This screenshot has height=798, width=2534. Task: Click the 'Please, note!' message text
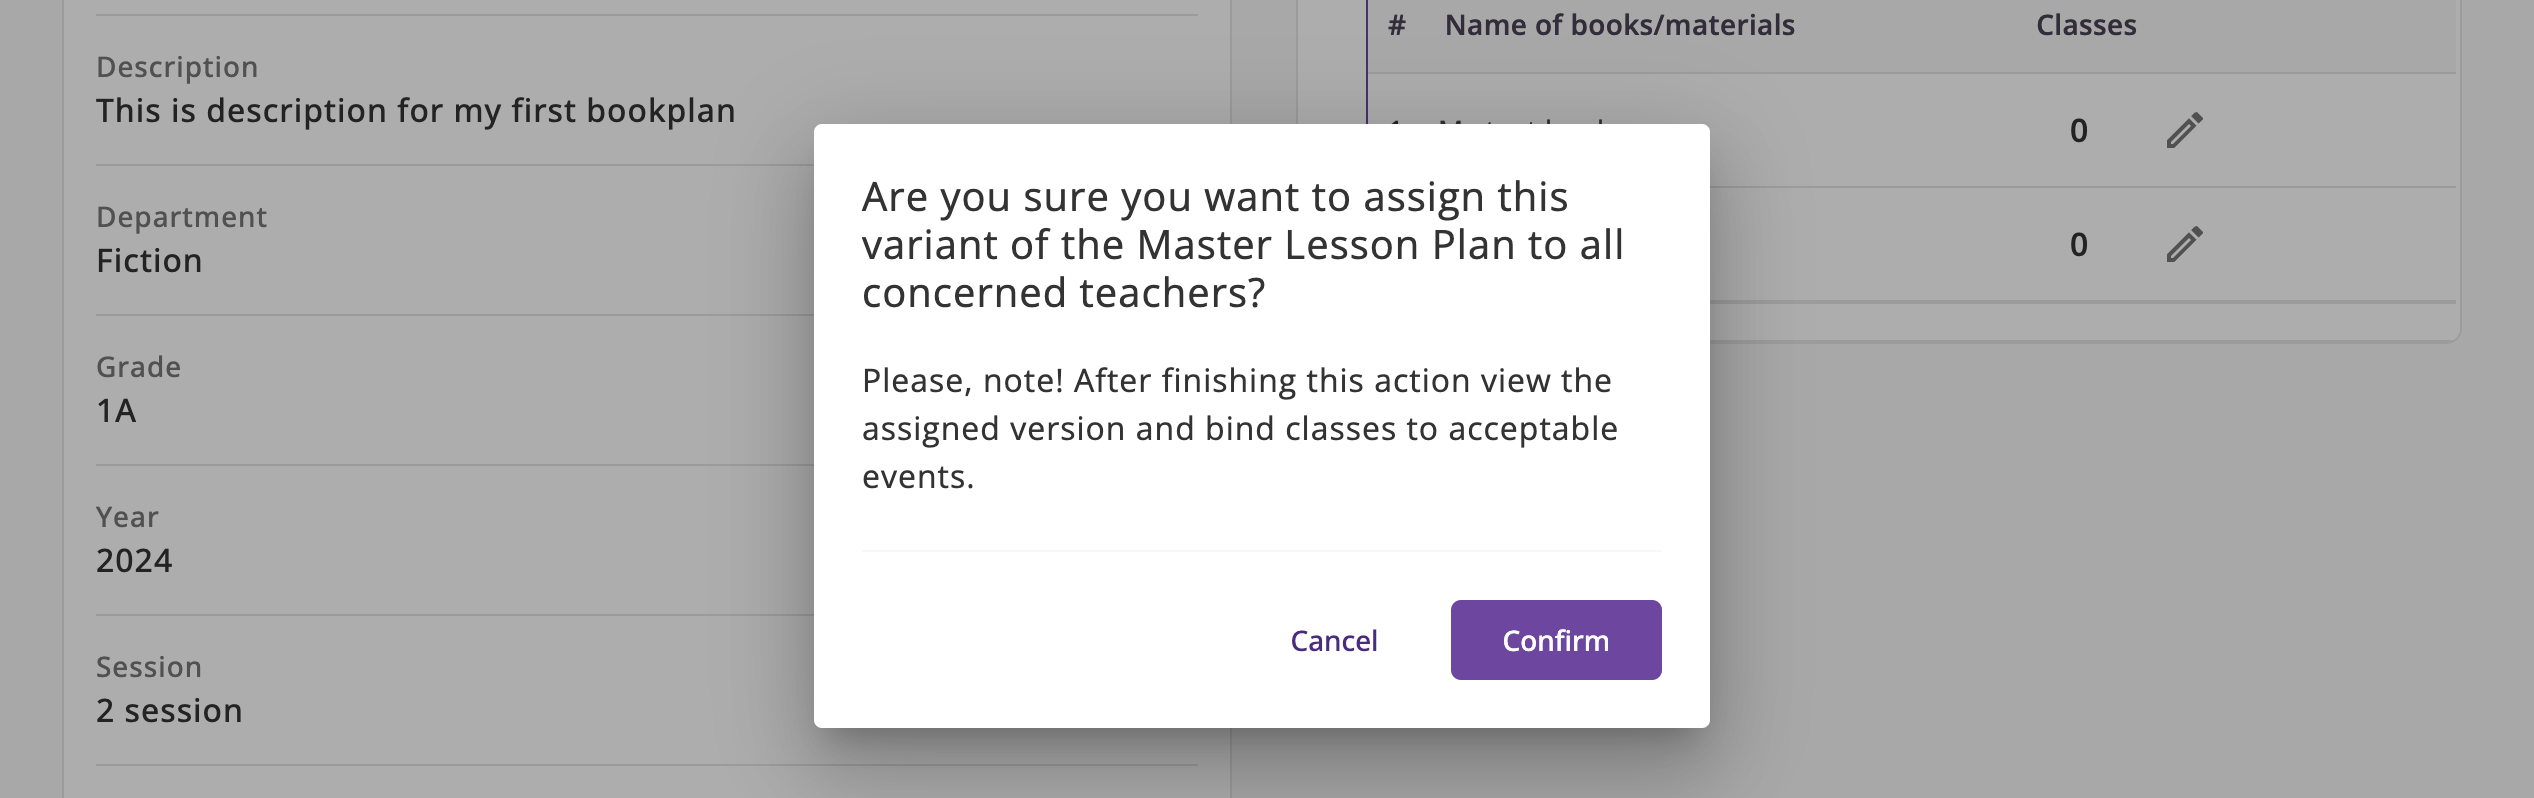click(1240, 428)
